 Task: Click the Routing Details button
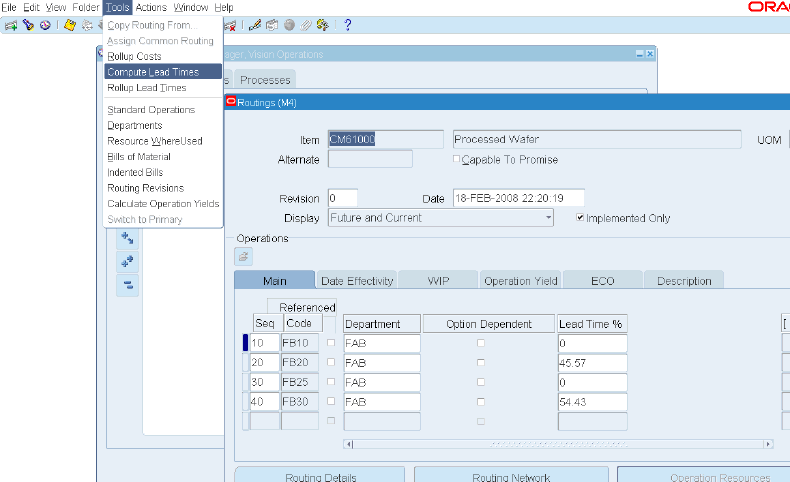(320, 475)
